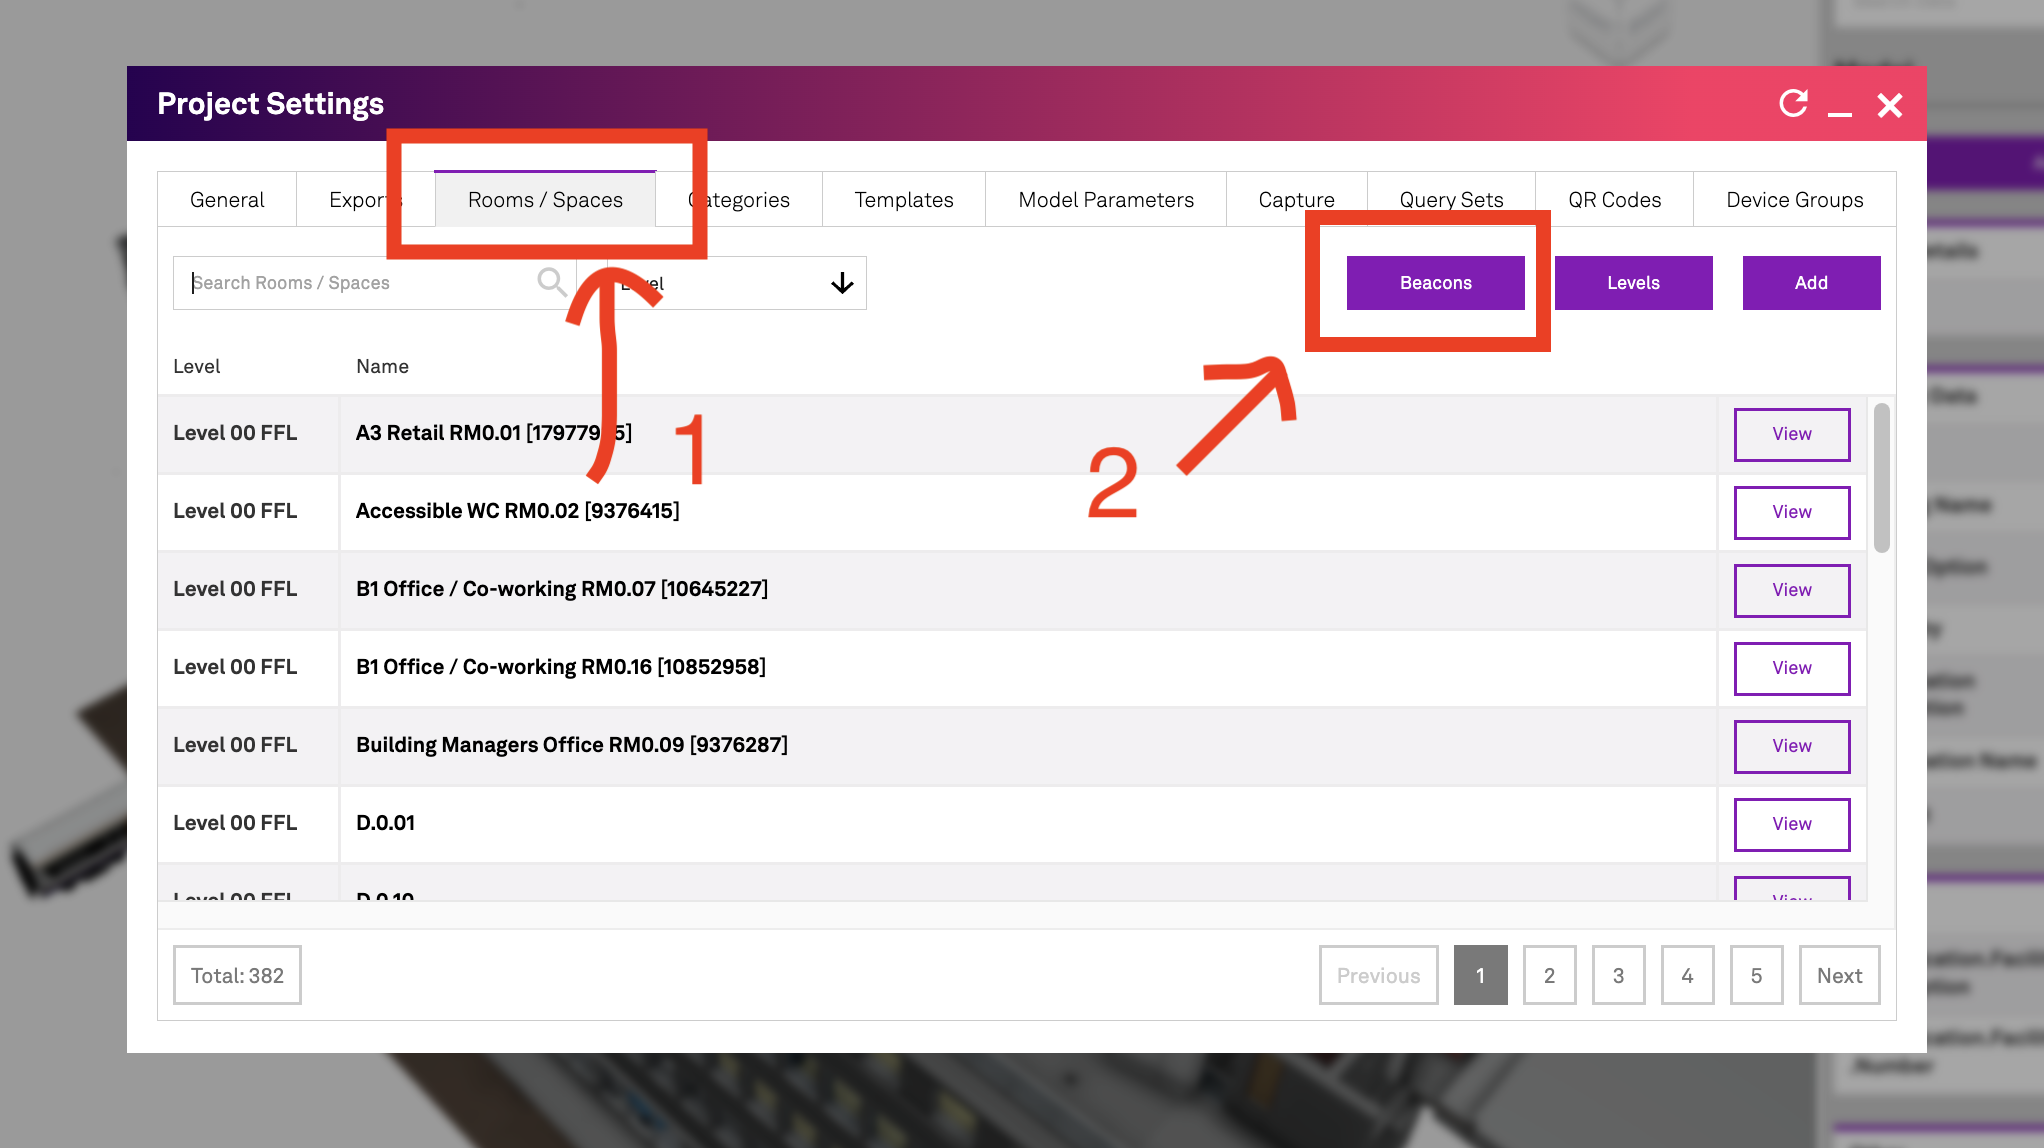Image resolution: width=2044 pixels, height=1148 pixels.
Task: View the Accessible WC RM0.02 room
Action: pos(1791,512)
